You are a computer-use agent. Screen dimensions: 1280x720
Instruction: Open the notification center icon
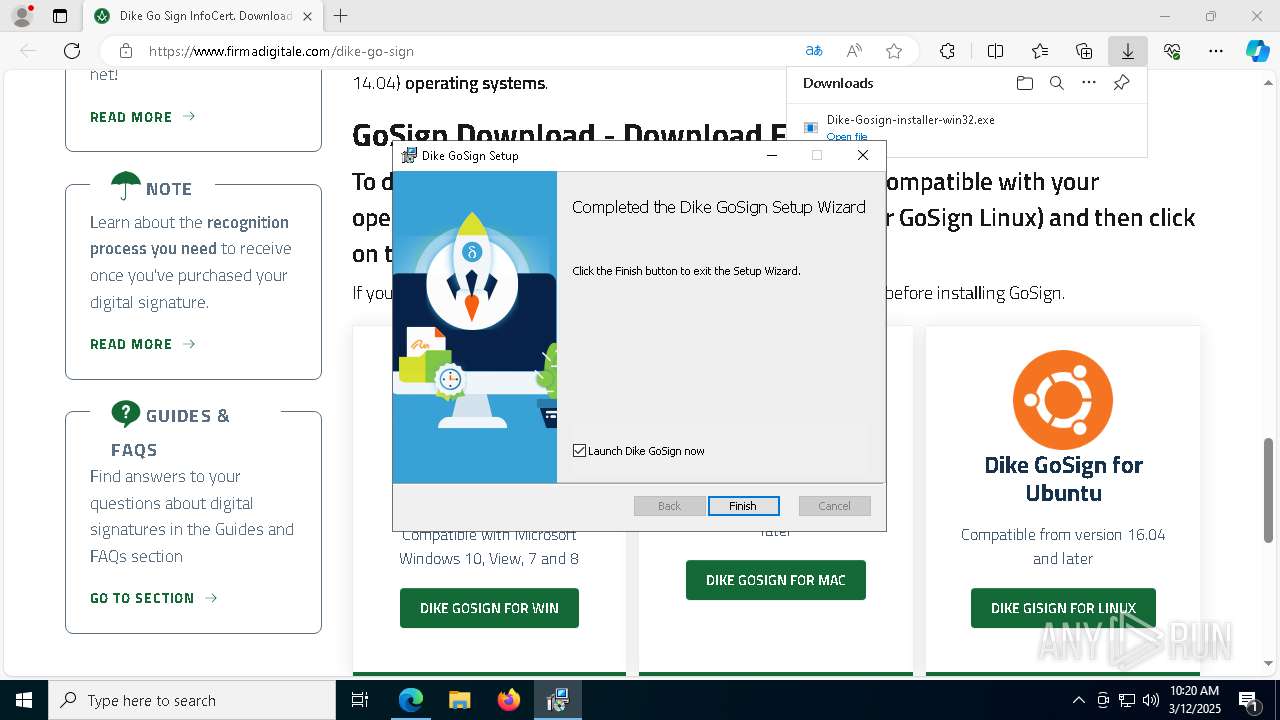[x=1249, y=700]
